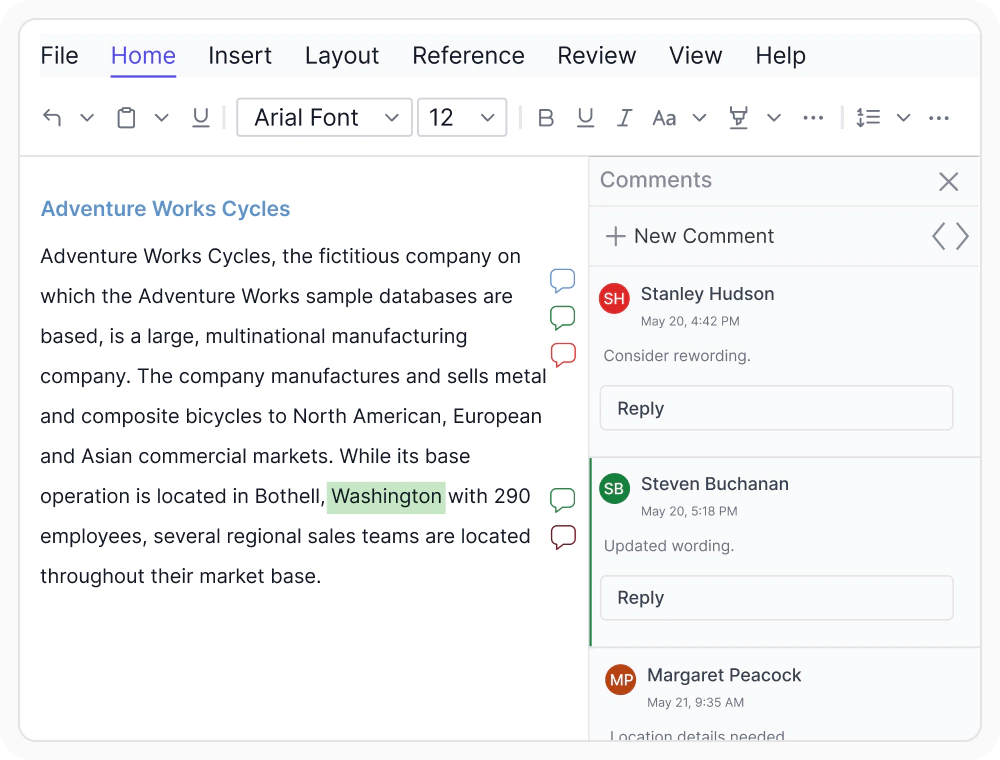The width and height of the screenshot is (1000, 760).
Task: Go to next comment arrow
Action: pyautogui.click(x=962, y=237)
